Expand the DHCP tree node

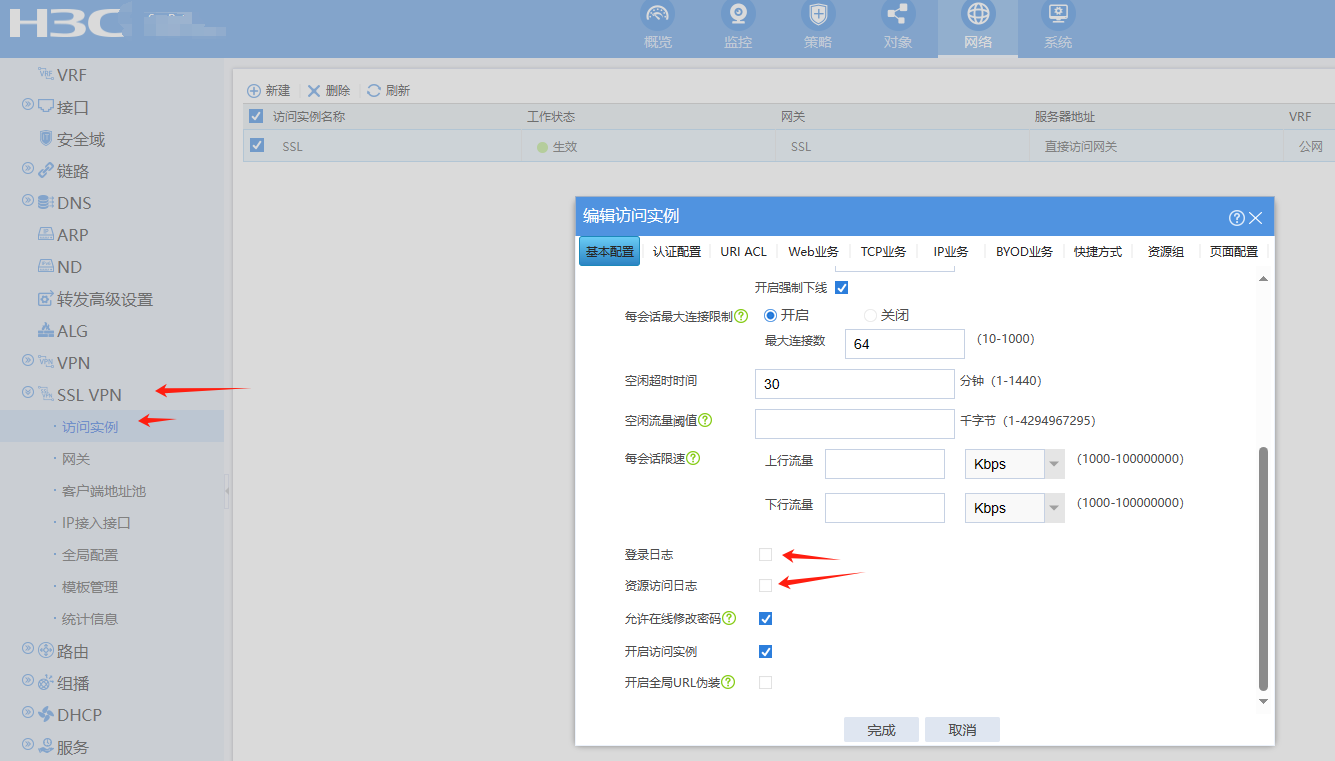[x=28, y=713]
